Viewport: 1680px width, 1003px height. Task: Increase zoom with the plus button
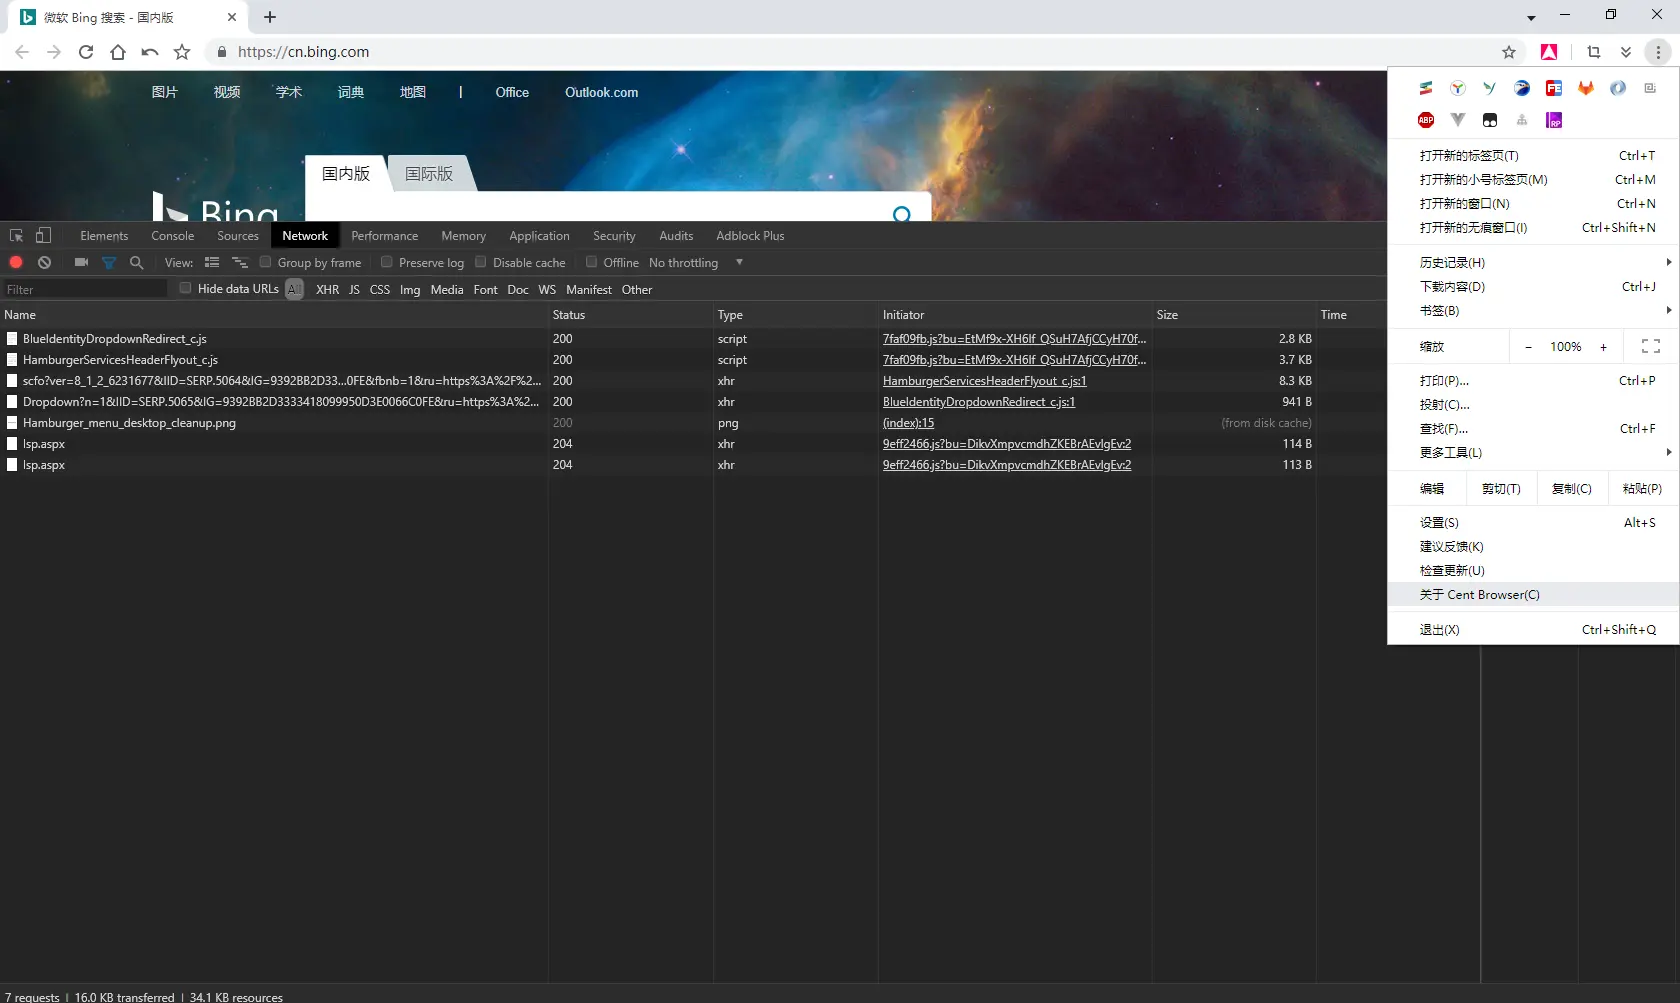coord(1603,346)
